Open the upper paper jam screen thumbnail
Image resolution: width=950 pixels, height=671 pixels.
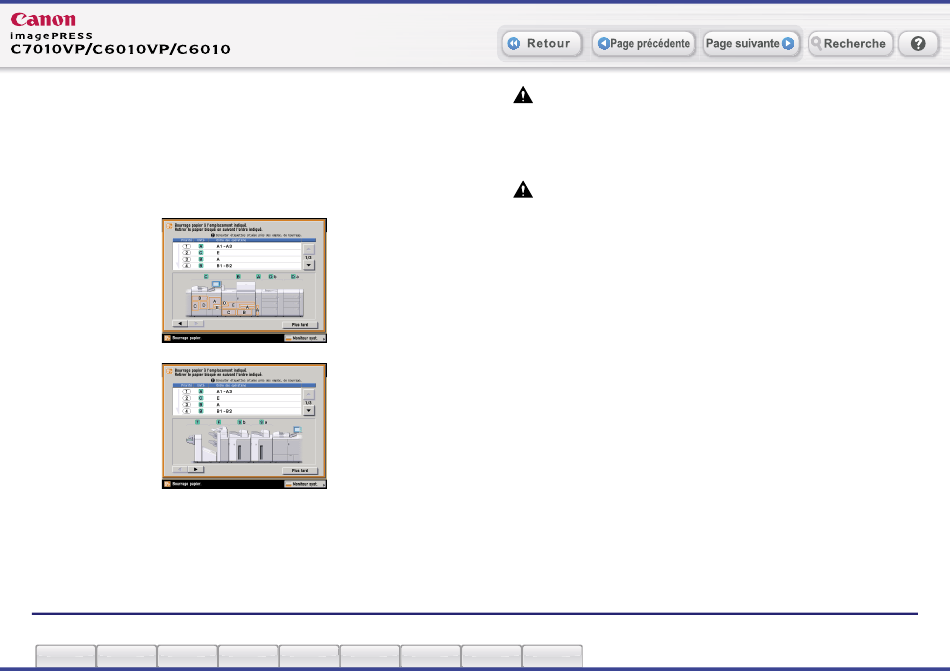coord(245,281)
